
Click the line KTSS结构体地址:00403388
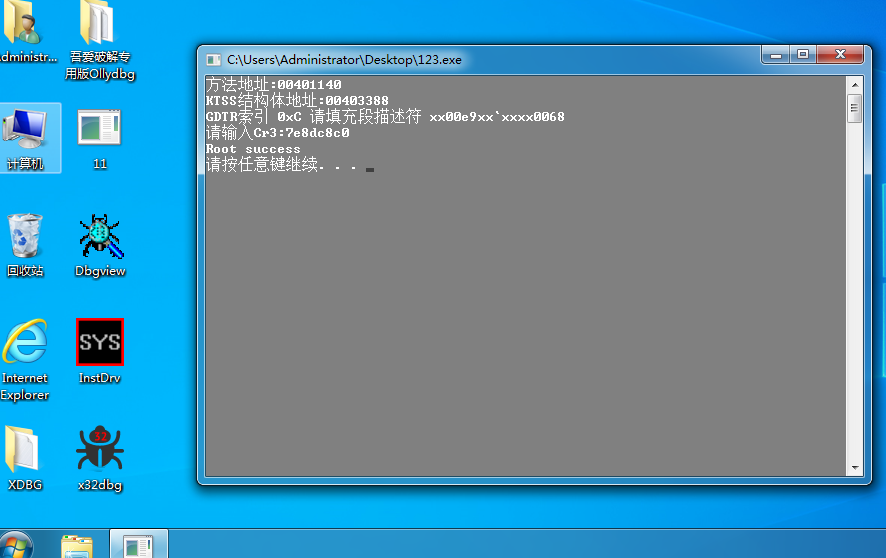point(297,101)
